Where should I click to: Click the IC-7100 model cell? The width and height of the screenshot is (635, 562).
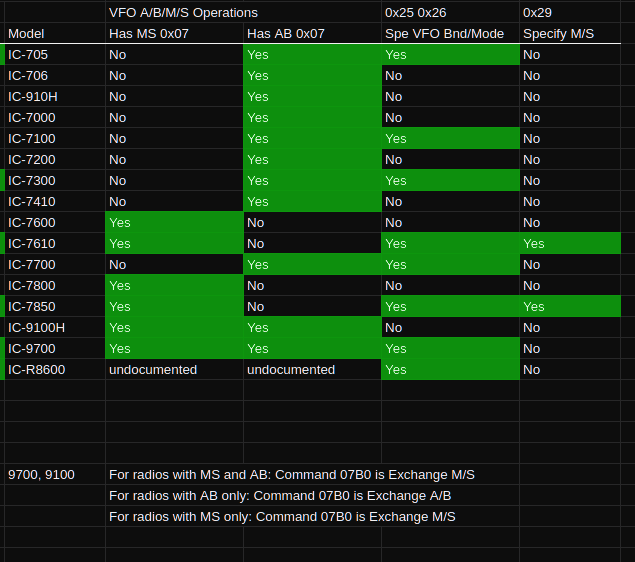point(55,139)
